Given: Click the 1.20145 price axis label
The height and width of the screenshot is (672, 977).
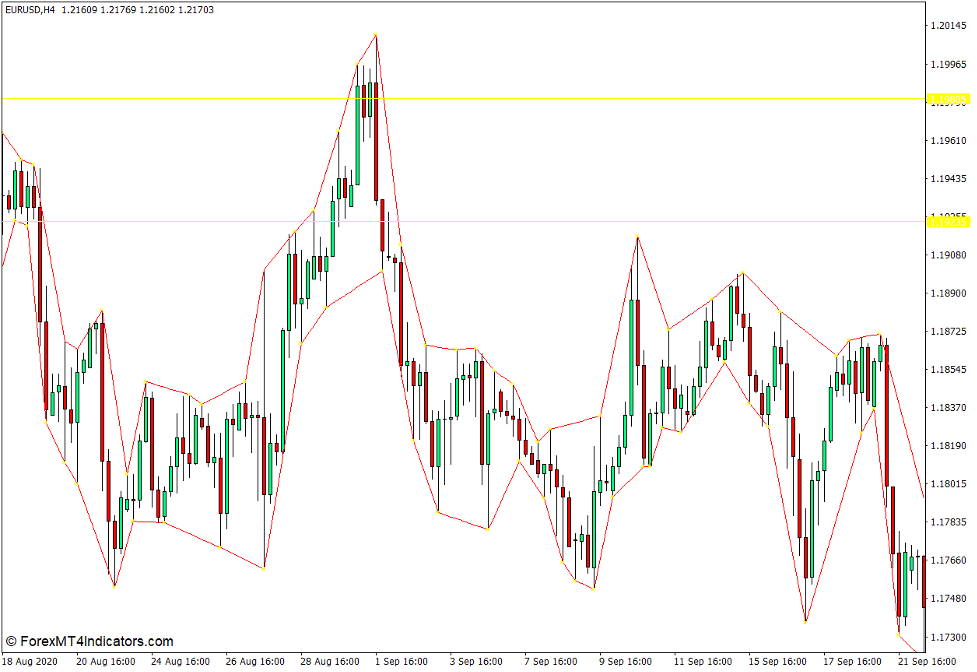Looking at the screenshot, I should pos(949,26).
